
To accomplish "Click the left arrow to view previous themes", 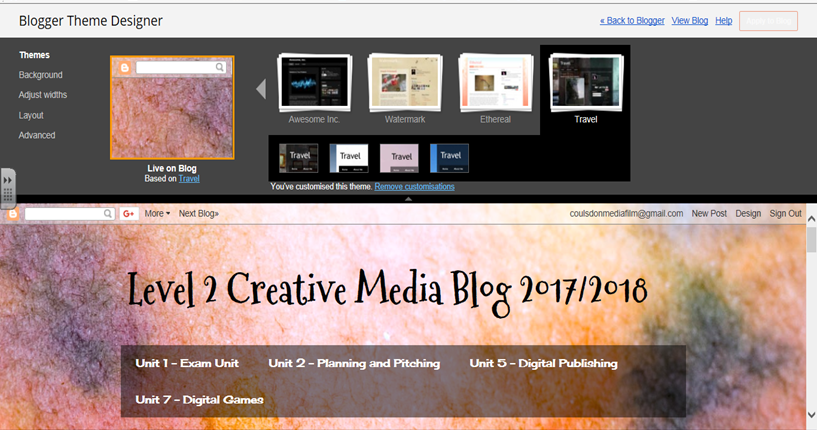I will click(261, 89).
